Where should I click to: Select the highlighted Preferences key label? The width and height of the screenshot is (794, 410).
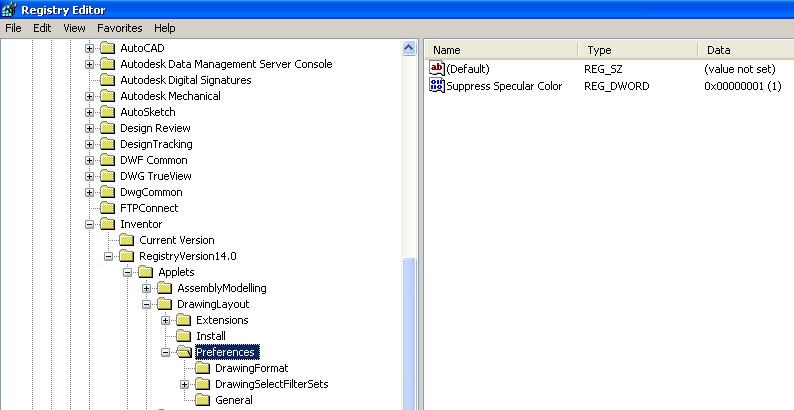[x=227, y=352]
